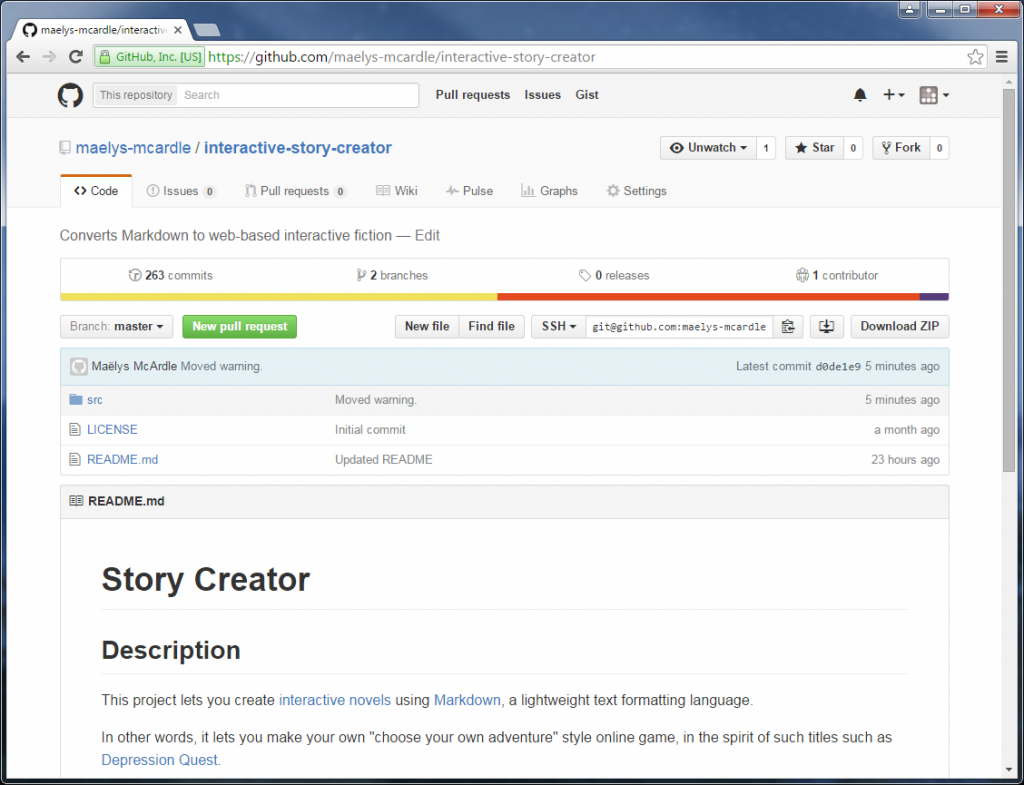The height and width of the screenshot is (785, 1024).
Task: Open the Chrome hamburger menu
Action: tap(1002, 57)
